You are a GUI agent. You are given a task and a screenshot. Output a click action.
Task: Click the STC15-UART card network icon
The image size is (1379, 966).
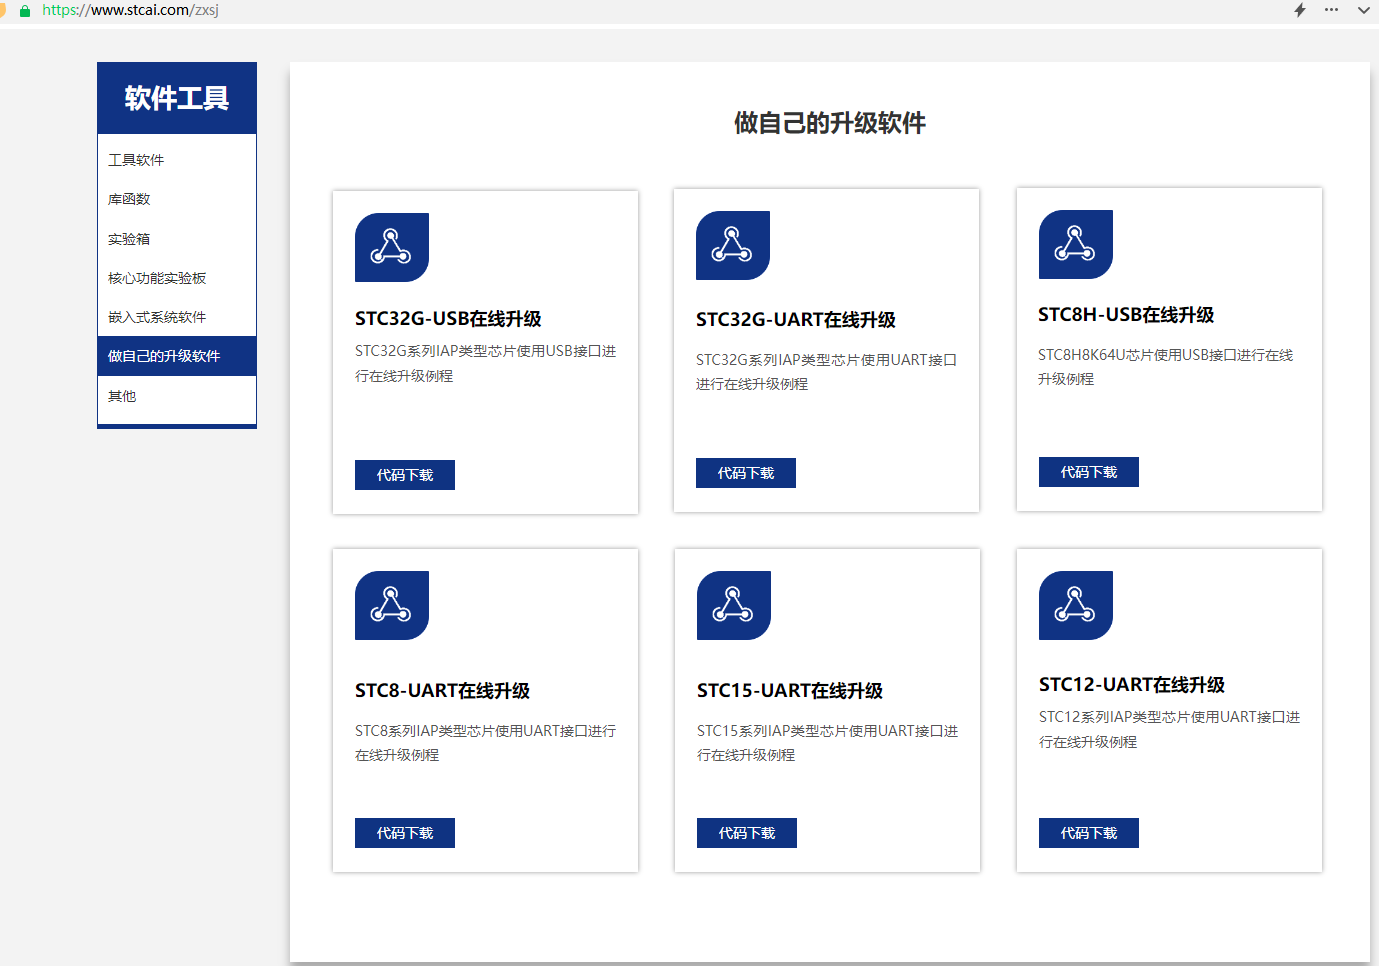click(734, 605)
